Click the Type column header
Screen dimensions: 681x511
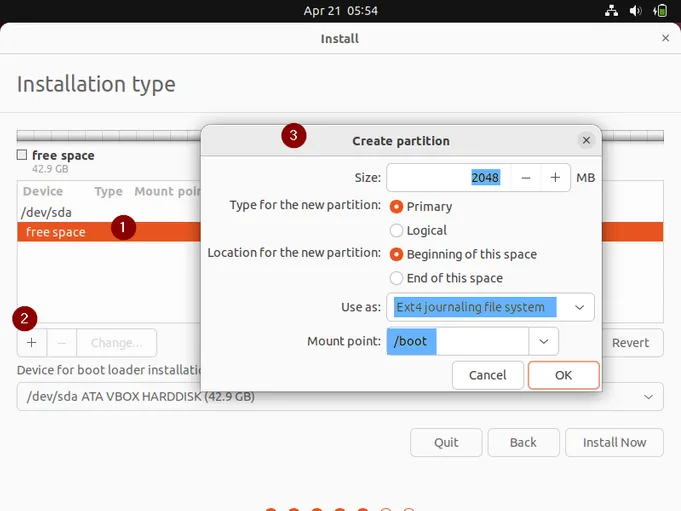[109, 191]
